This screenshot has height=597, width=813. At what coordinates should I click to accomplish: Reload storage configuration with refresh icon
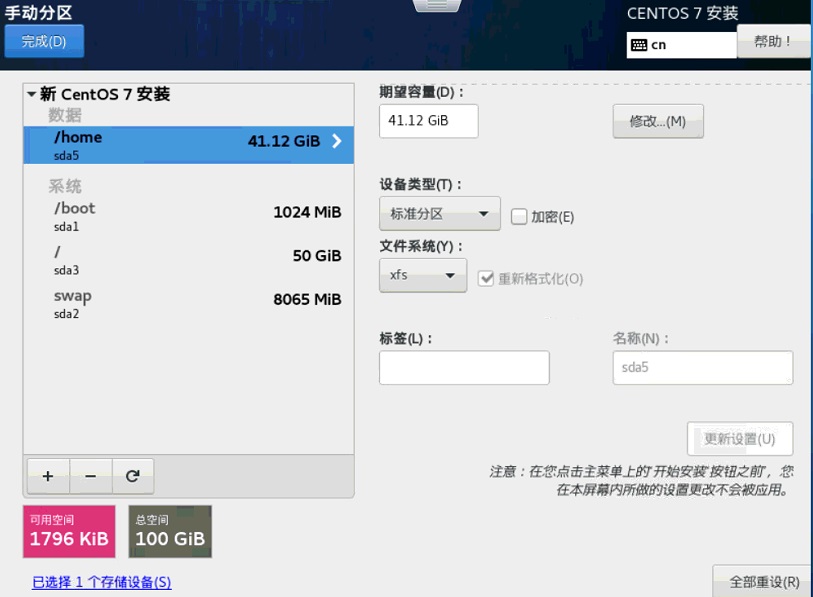tap(133, 476)
